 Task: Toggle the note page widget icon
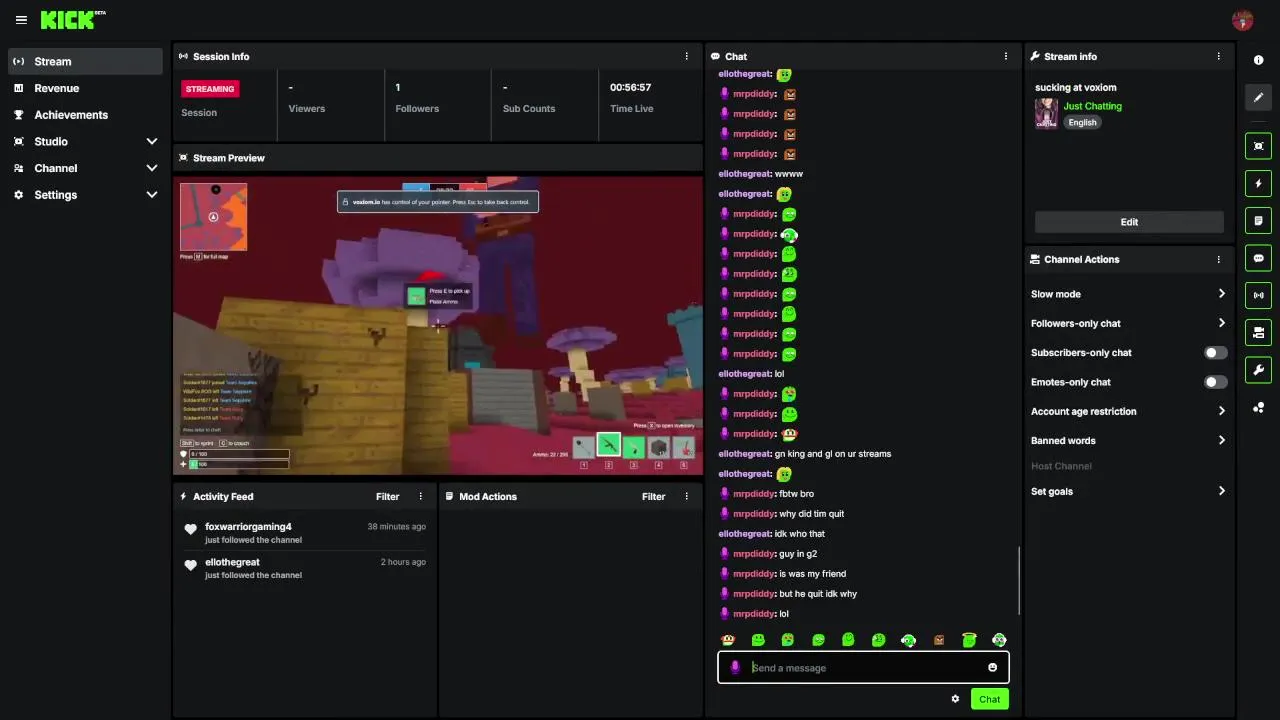click(x=1259, y=221)
